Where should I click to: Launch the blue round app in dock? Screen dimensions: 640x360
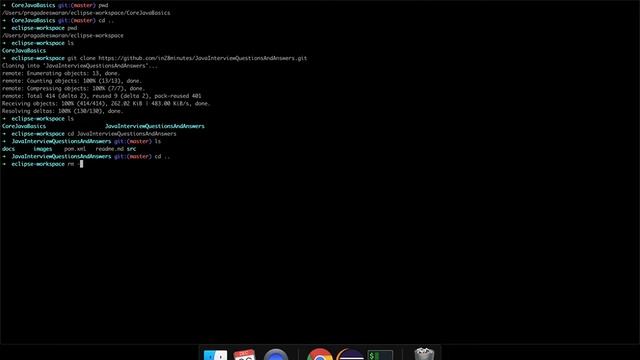click(276, 355)
